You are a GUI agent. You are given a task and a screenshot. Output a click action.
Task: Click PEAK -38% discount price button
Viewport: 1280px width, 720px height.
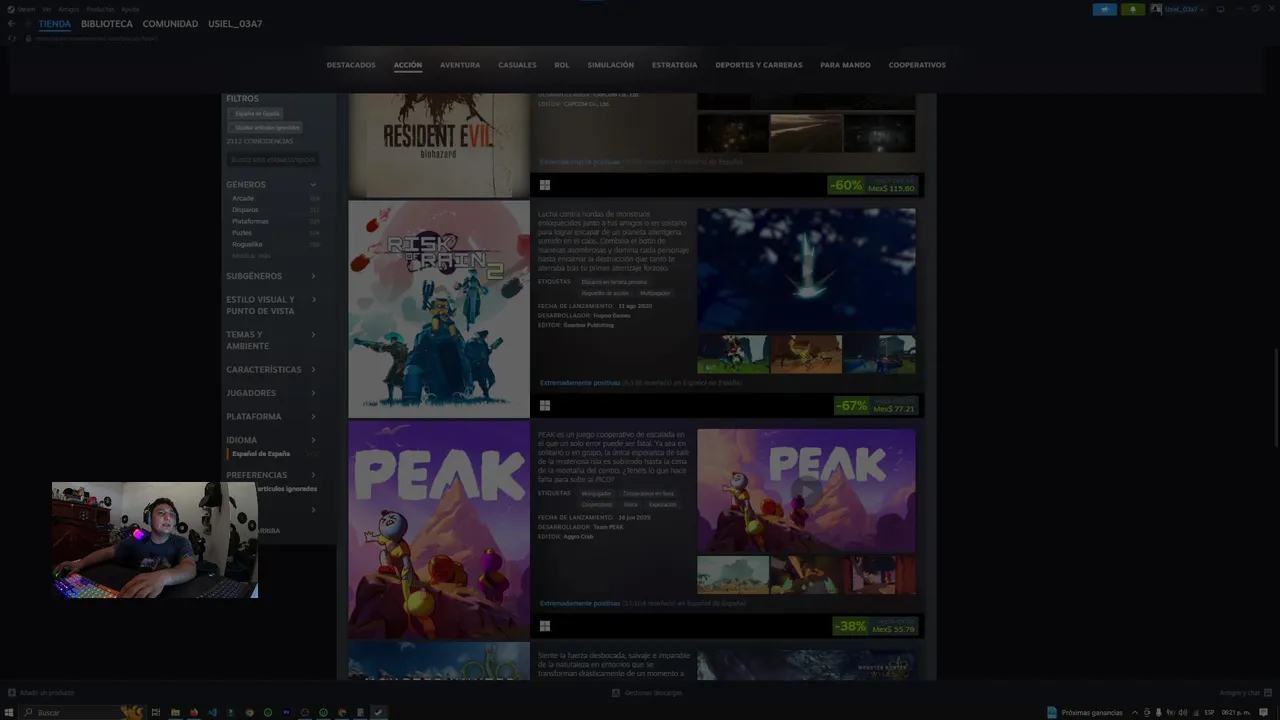(877, 627)
